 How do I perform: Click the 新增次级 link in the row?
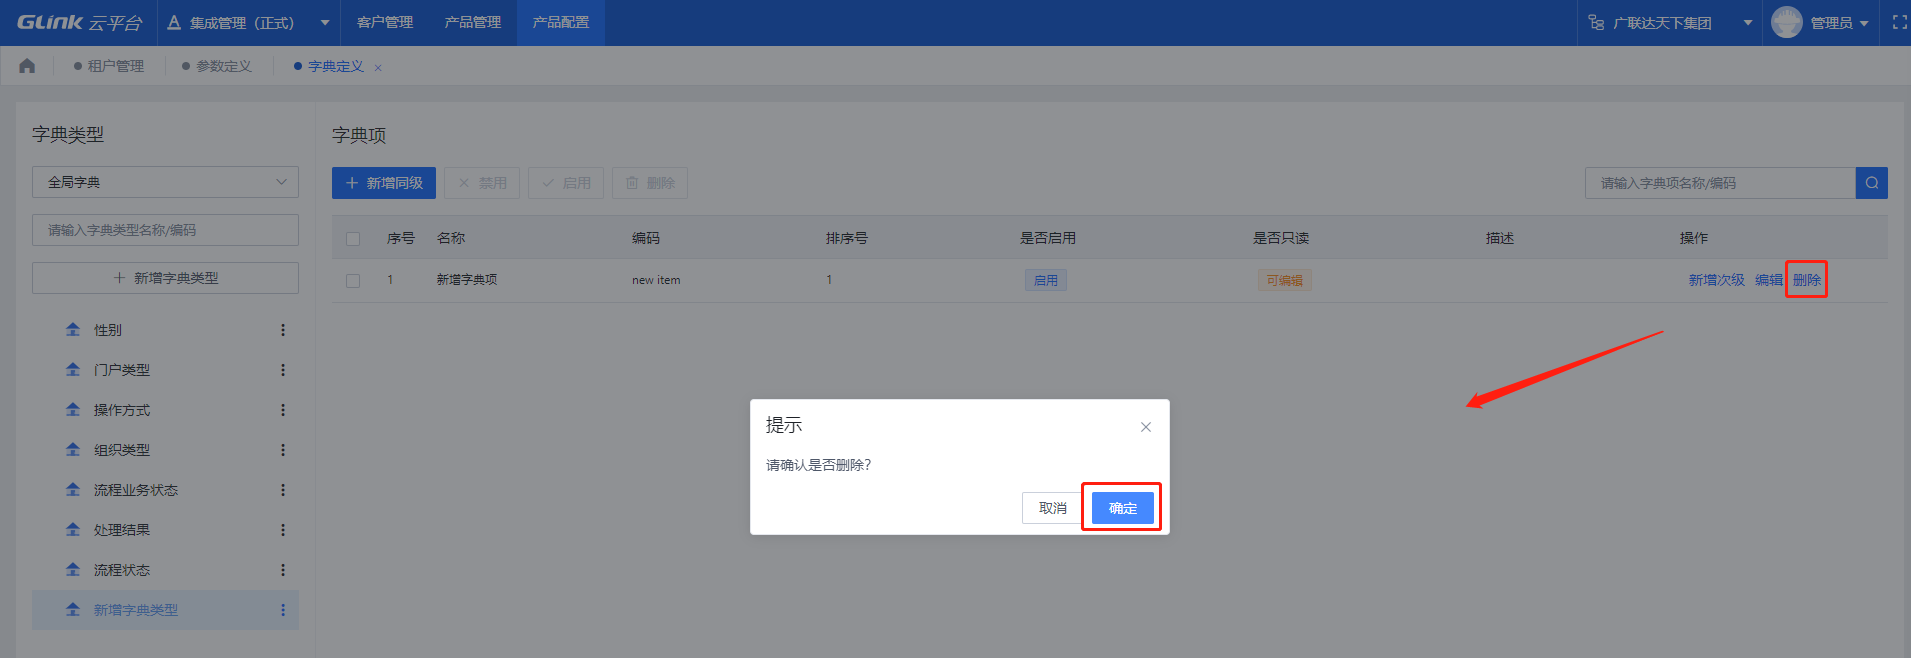pyautogui.click(x=1716, y=280)
